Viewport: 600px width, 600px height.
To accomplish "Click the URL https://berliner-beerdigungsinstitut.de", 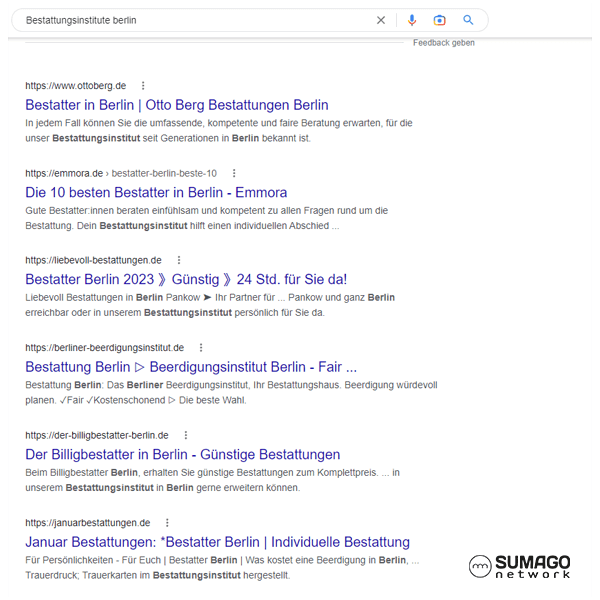I will (104, 347).
